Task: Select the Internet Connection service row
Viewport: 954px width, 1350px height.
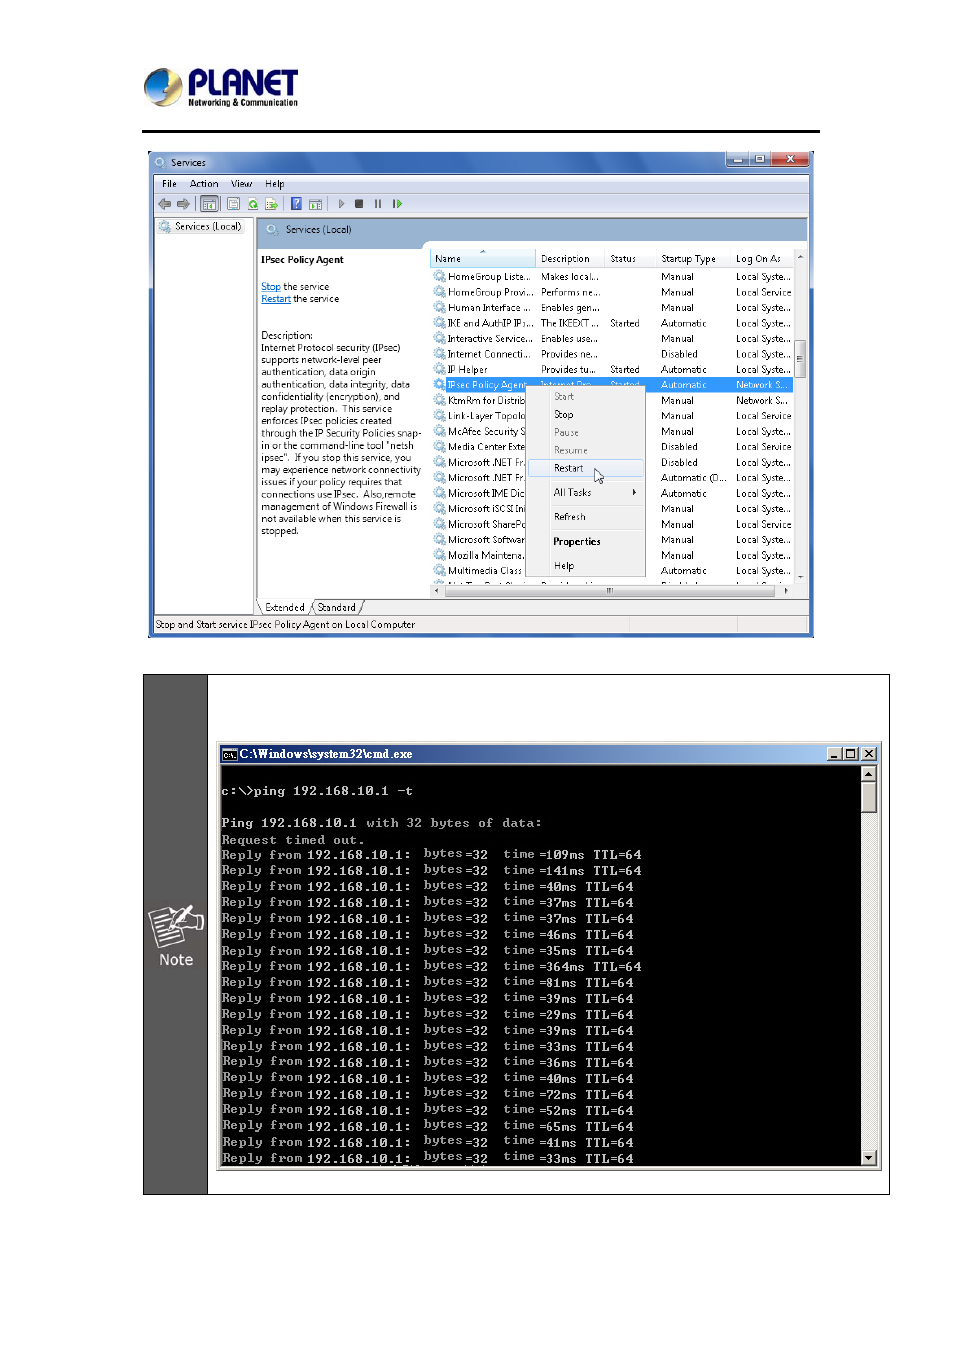Action: pyautogui.click(x=612, y=354)
